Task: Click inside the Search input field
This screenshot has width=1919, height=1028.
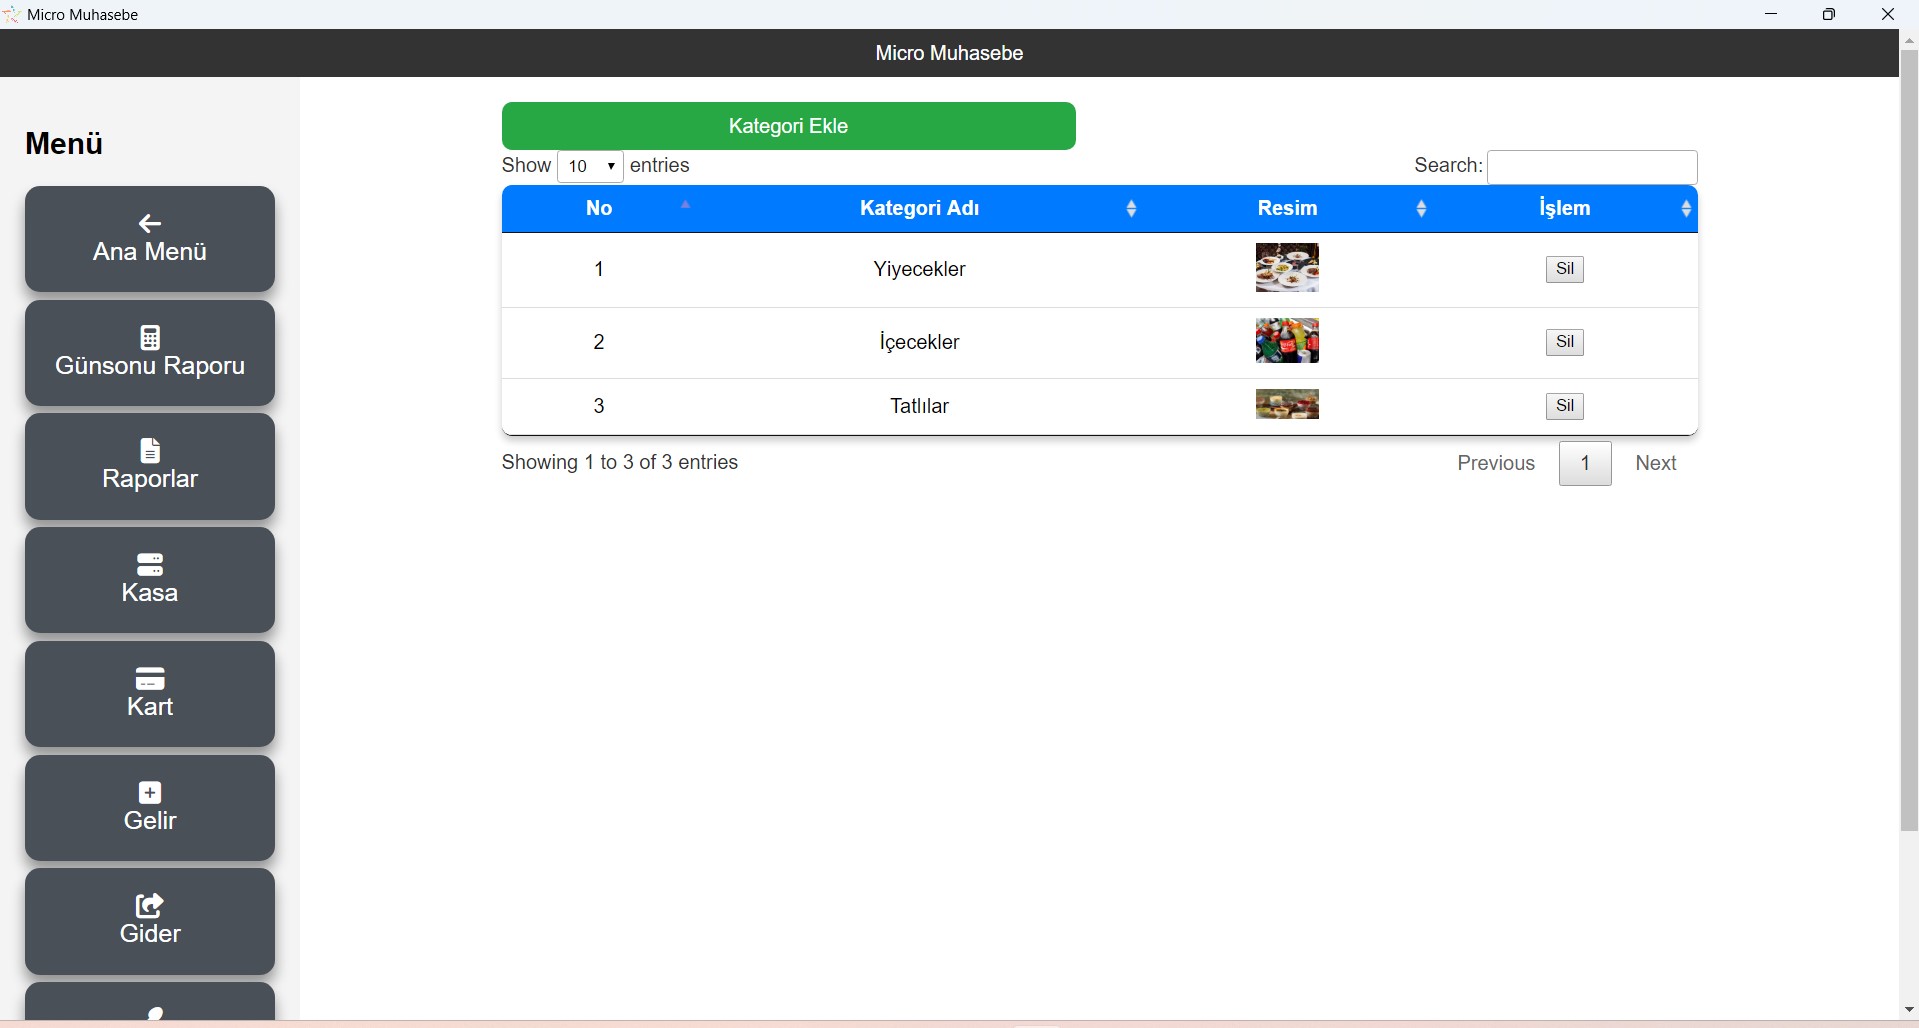Action: point(1592,167)
